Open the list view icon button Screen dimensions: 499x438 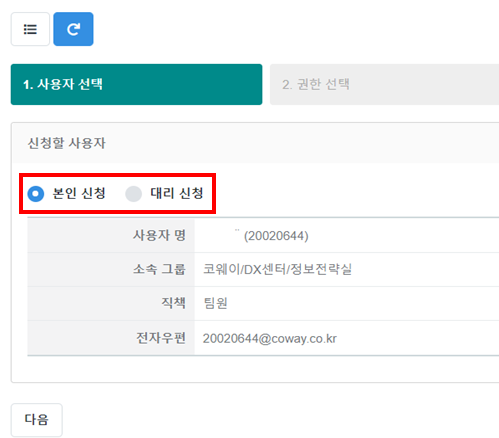tap(30, 29)
